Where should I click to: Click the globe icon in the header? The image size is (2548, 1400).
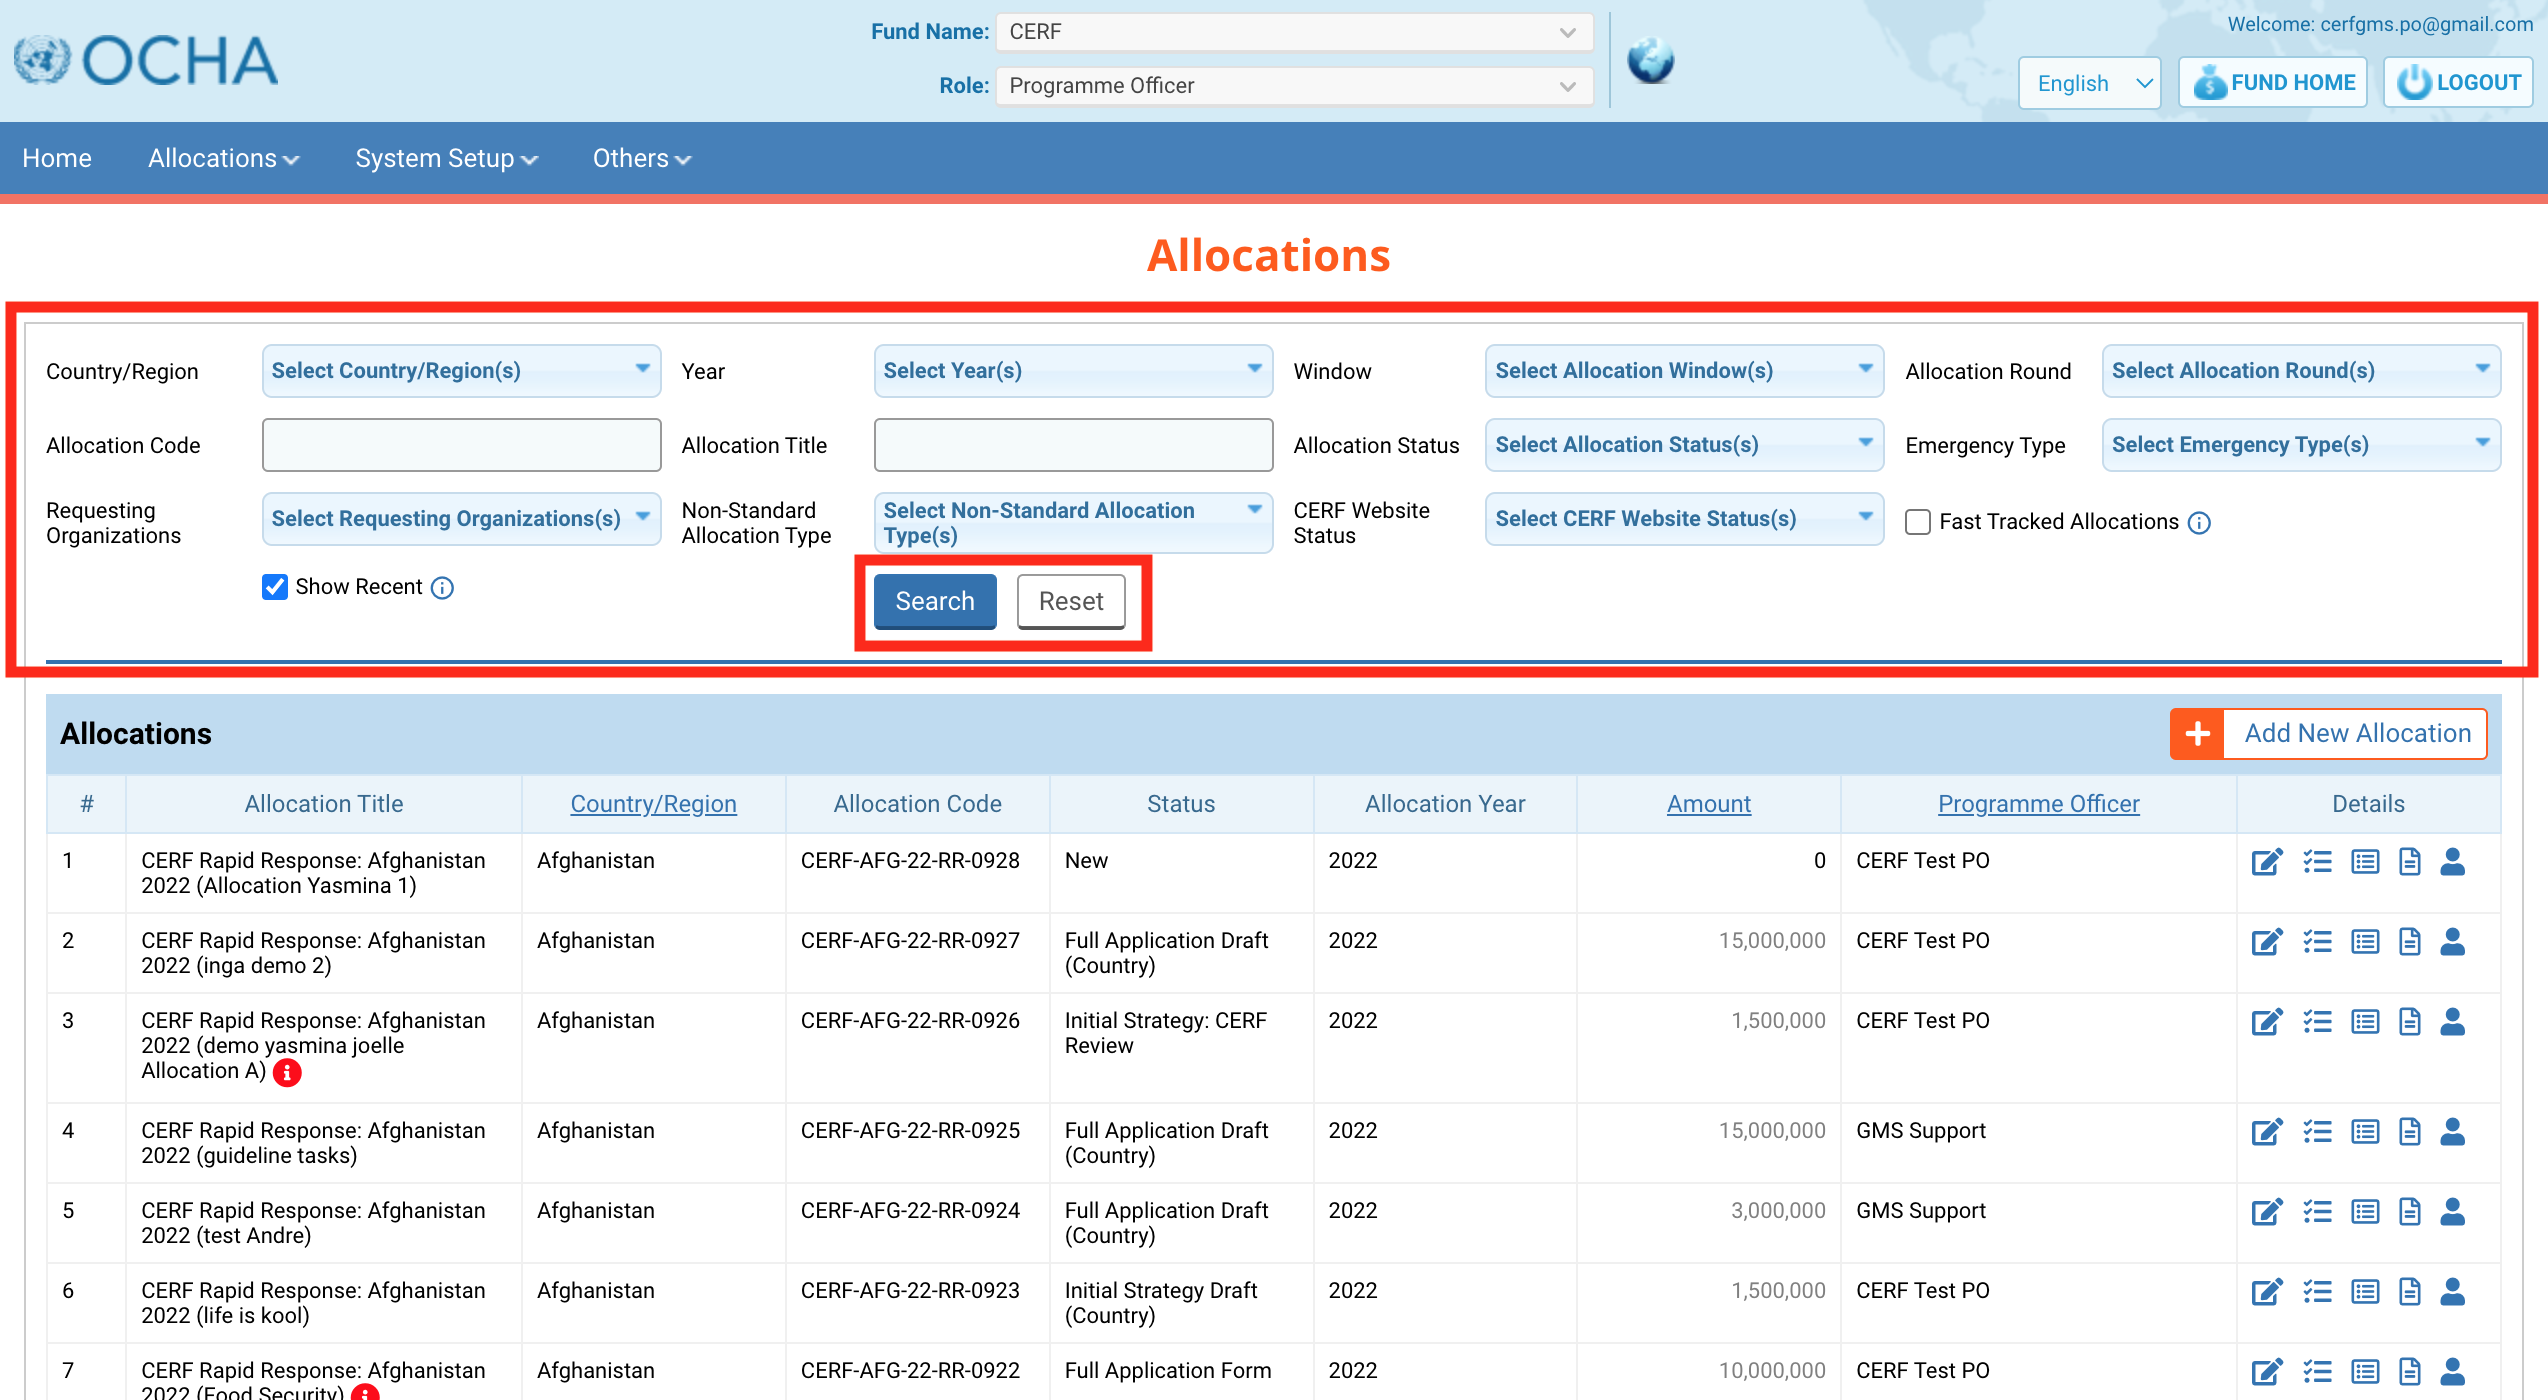click(x=1650, y=60)
